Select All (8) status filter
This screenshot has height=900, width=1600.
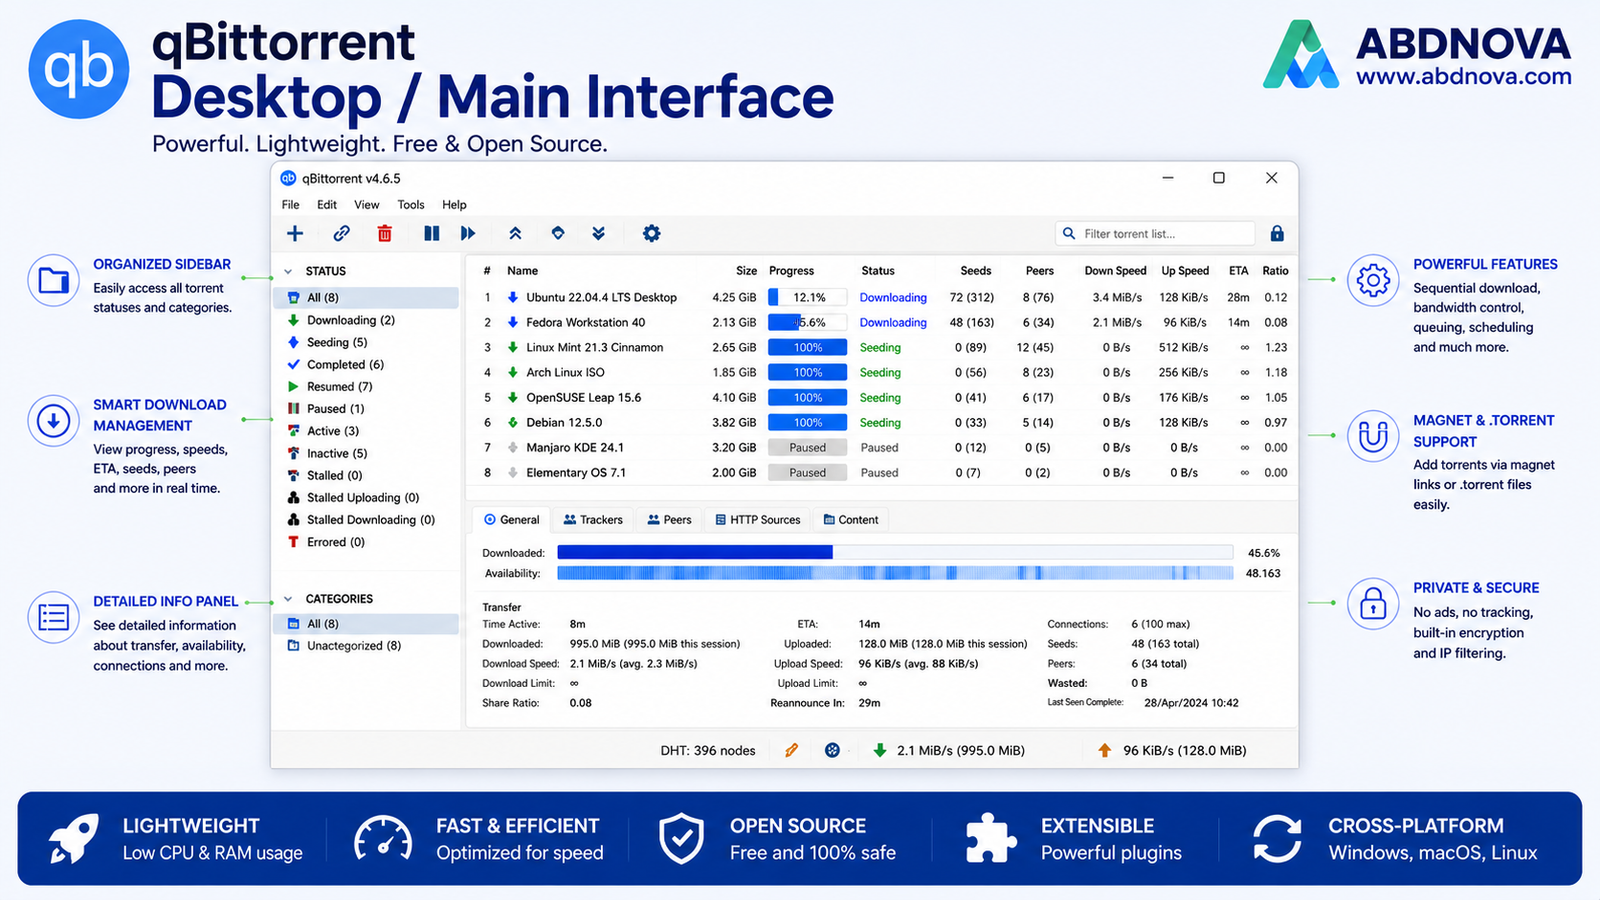(x=366, y=297)
